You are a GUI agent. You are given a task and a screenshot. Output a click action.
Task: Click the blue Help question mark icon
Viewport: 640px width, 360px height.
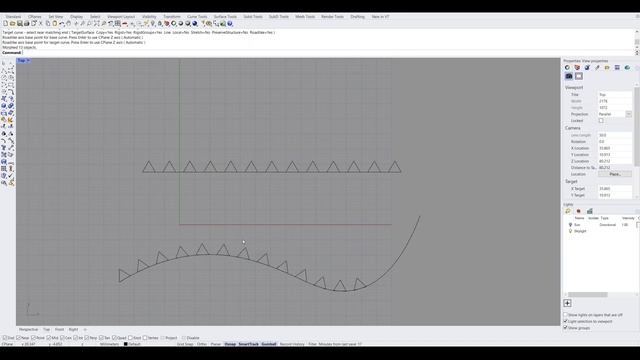(230, 24)
